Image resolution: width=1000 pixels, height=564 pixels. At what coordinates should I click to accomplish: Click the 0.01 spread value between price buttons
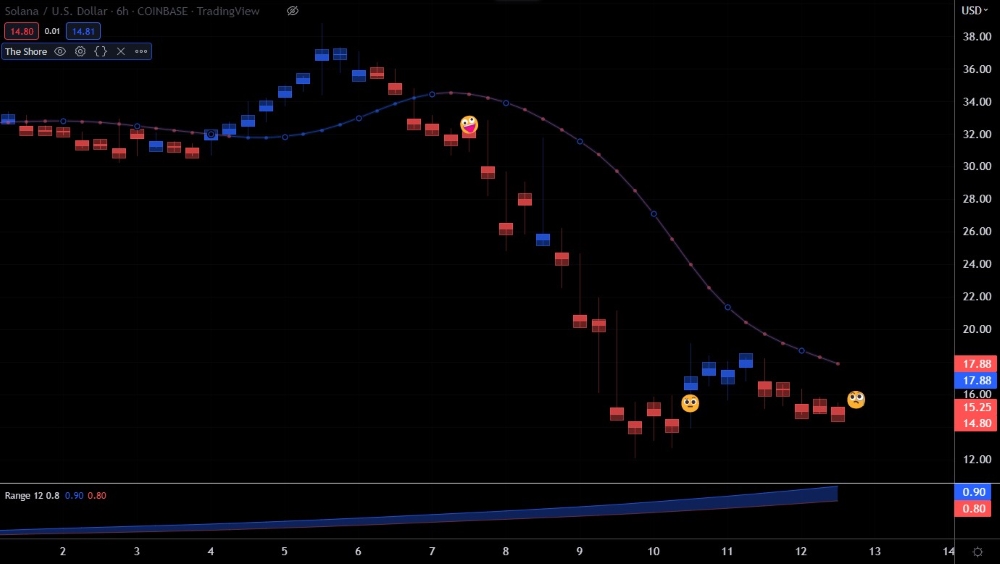(52, 31)
